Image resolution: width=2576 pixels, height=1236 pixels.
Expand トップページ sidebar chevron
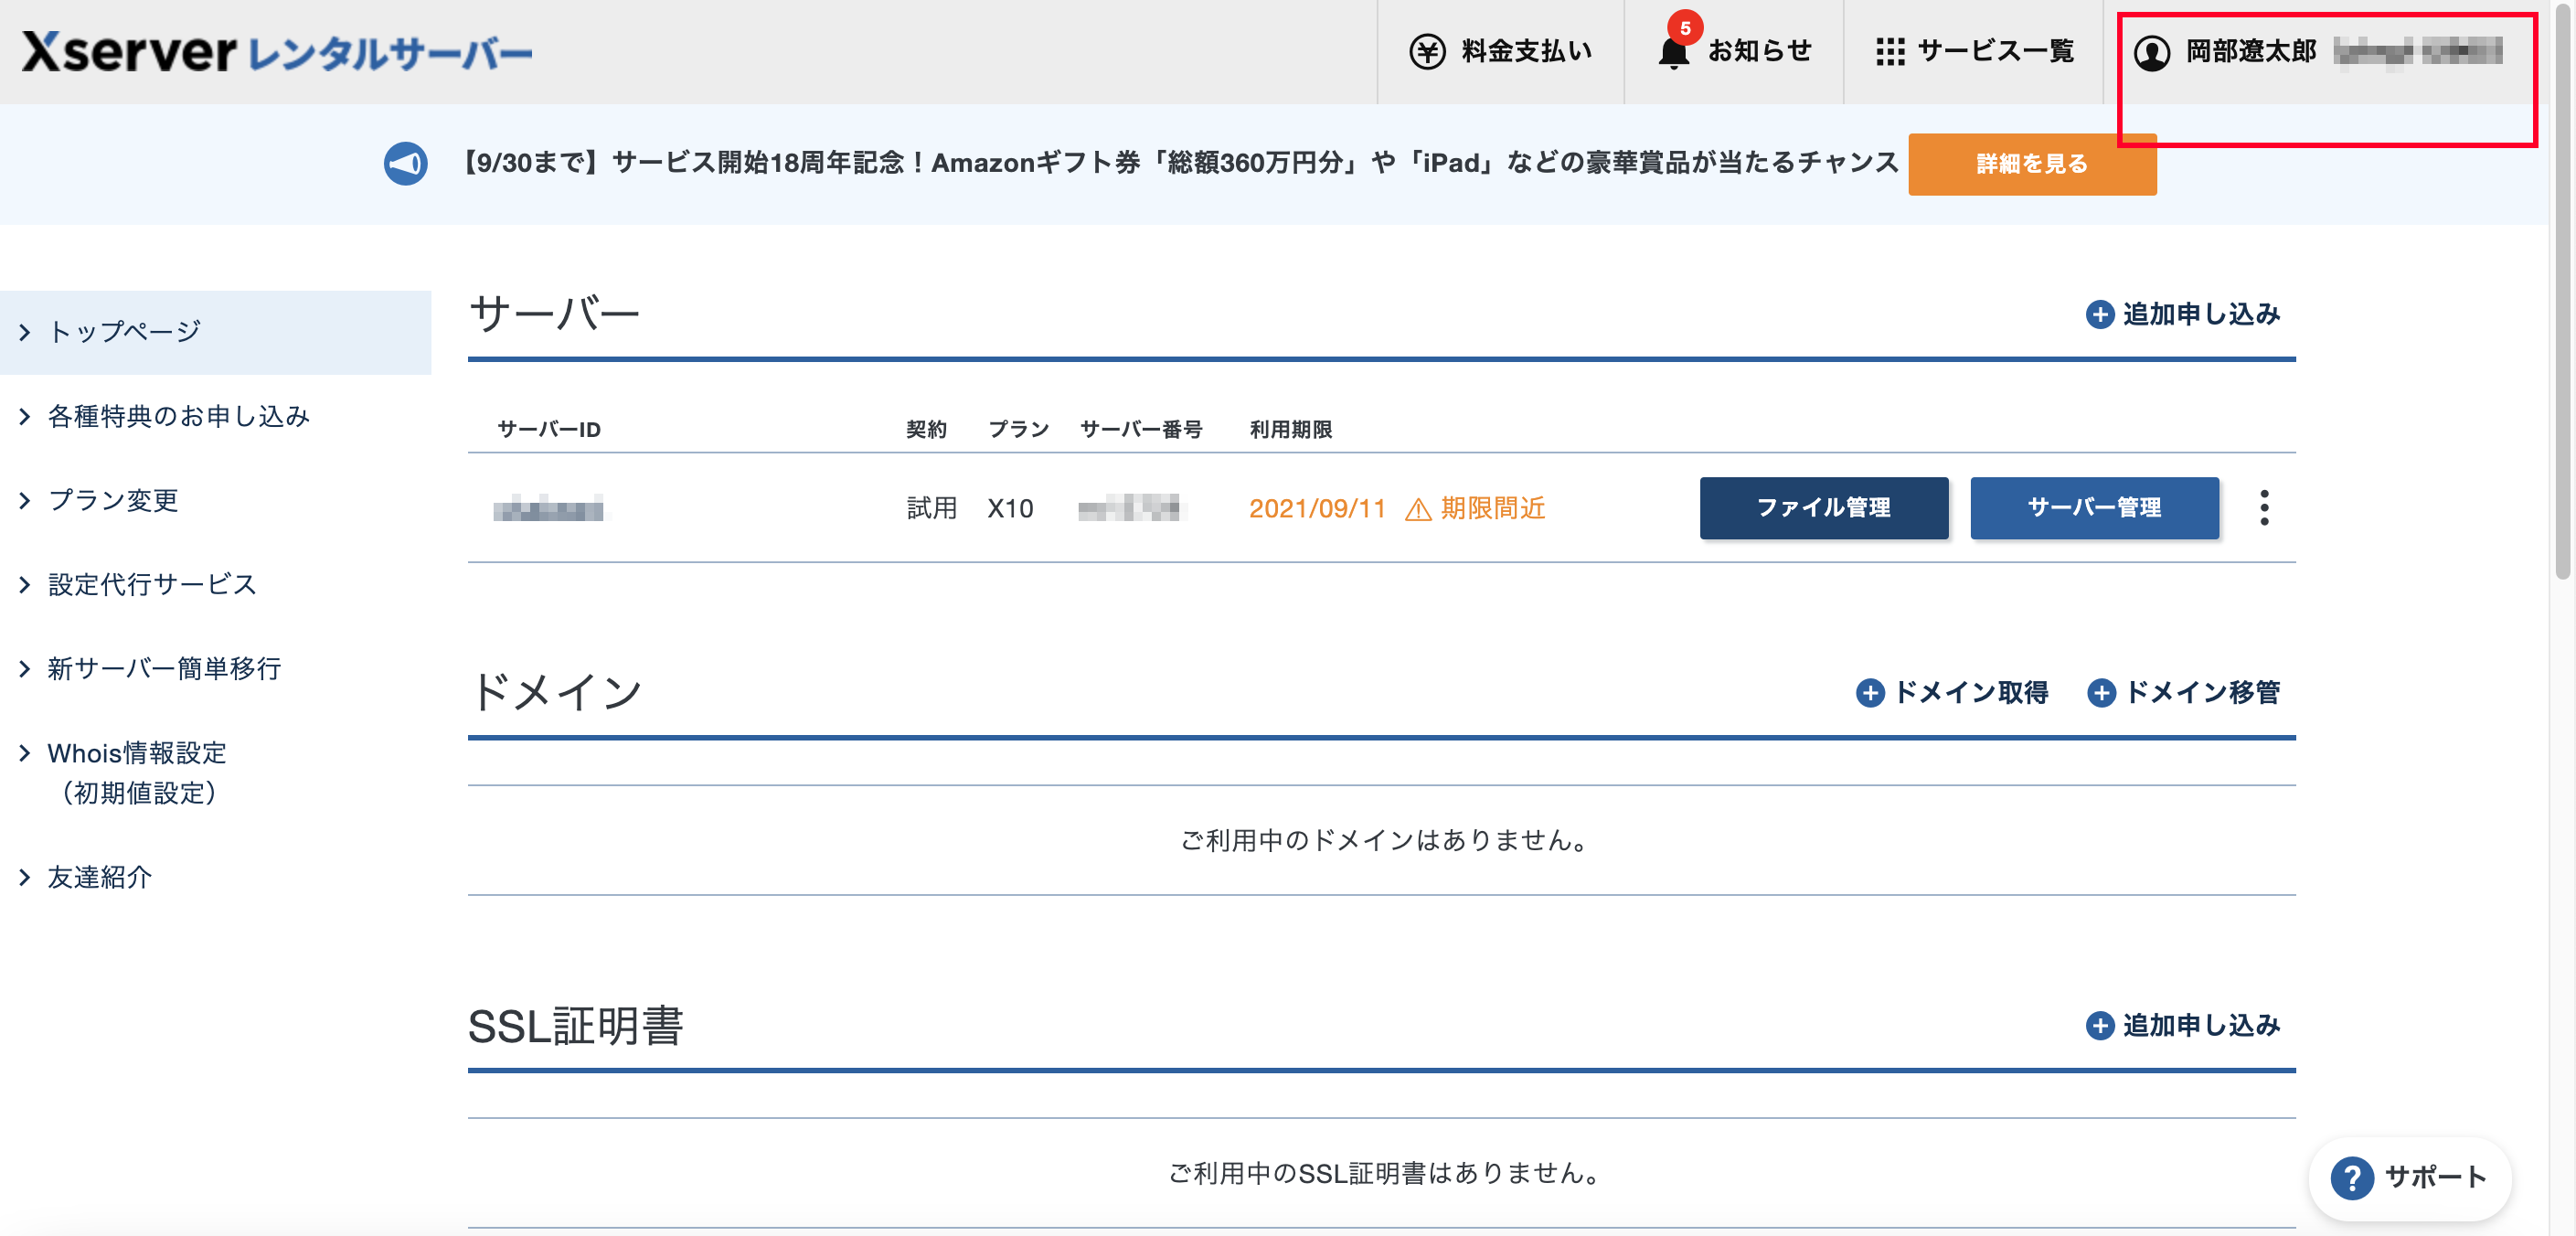(25, 332)
